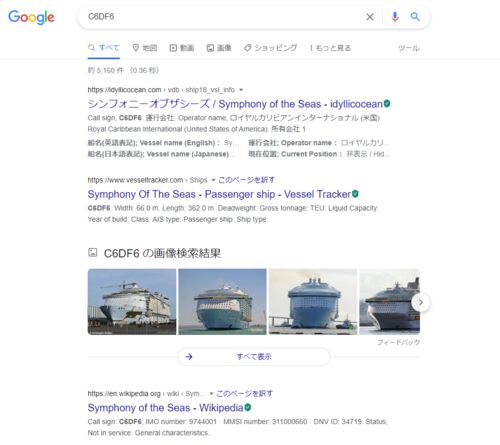Start voice search with microphone icon
Image resolution: width=500 pixels, height=445 pixels.
(x=395, y=17)
